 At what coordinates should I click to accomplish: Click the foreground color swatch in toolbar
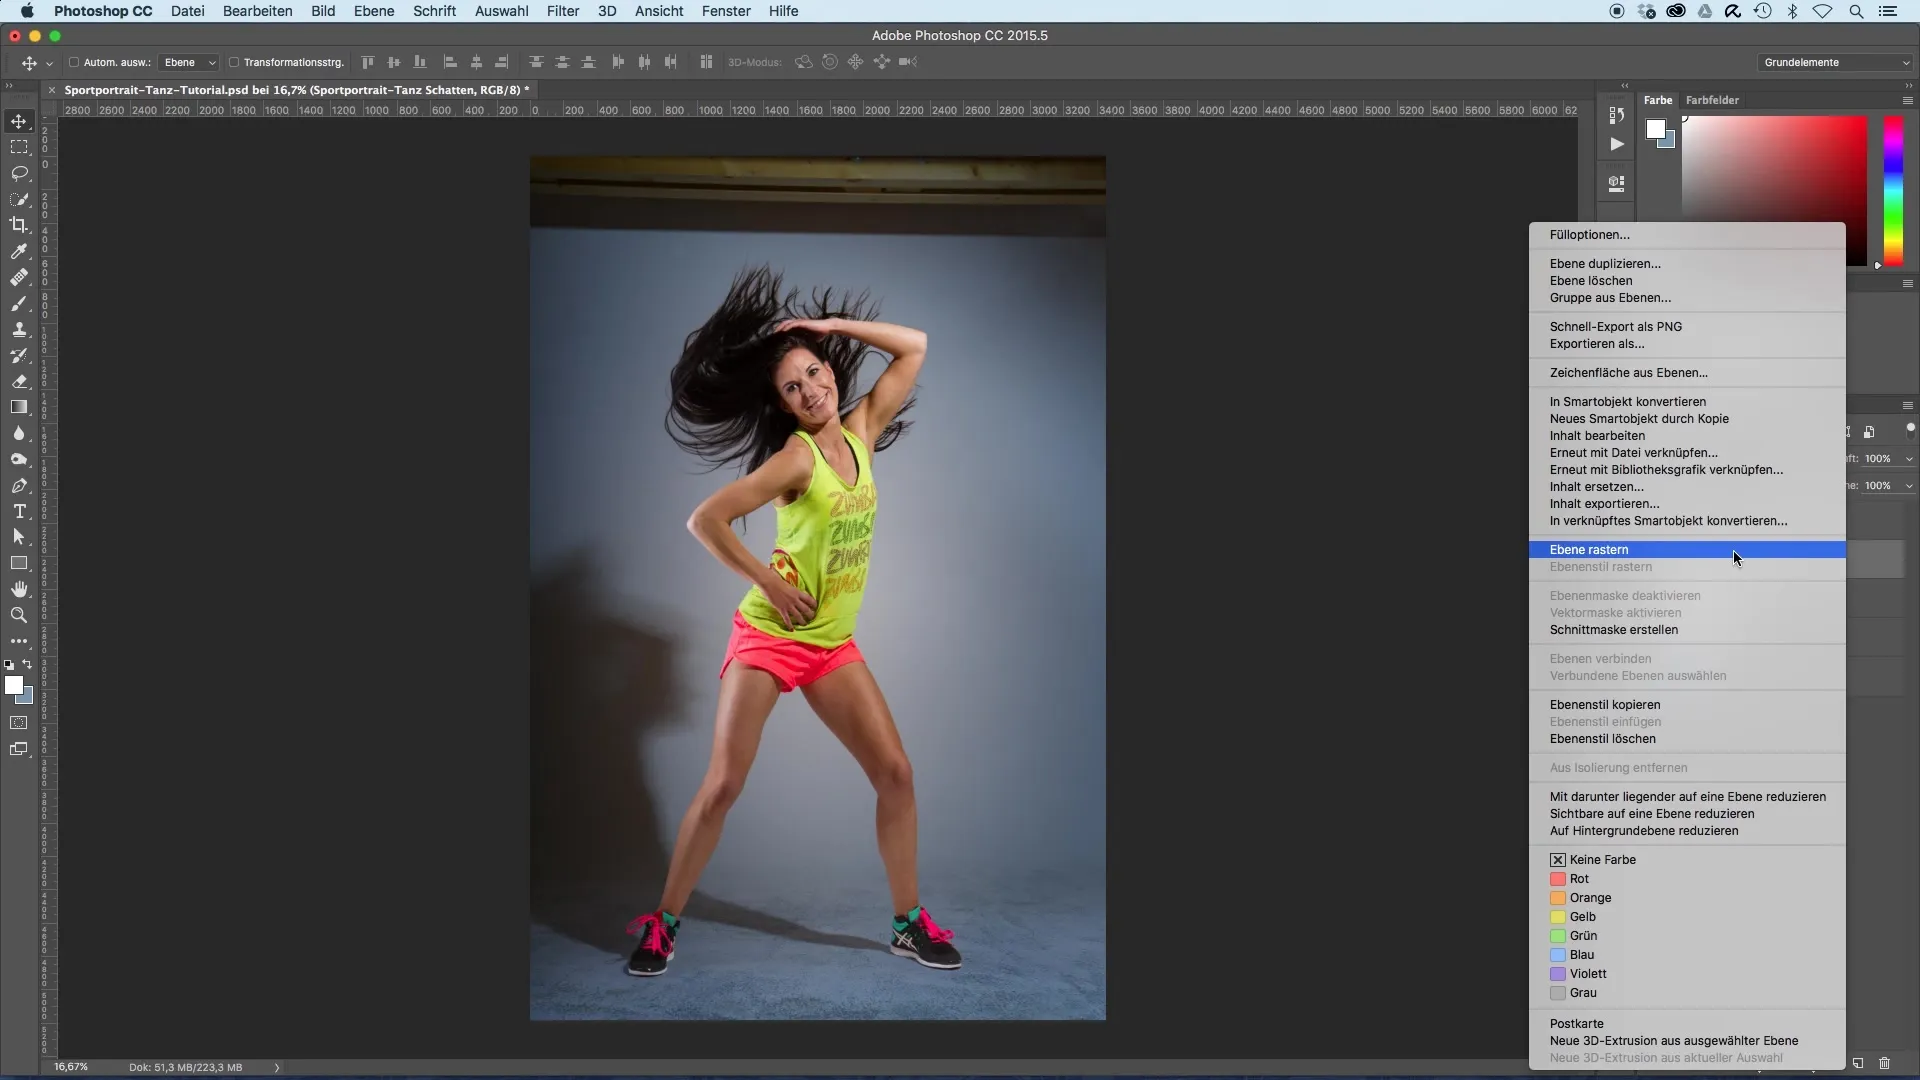coord(14,685)
